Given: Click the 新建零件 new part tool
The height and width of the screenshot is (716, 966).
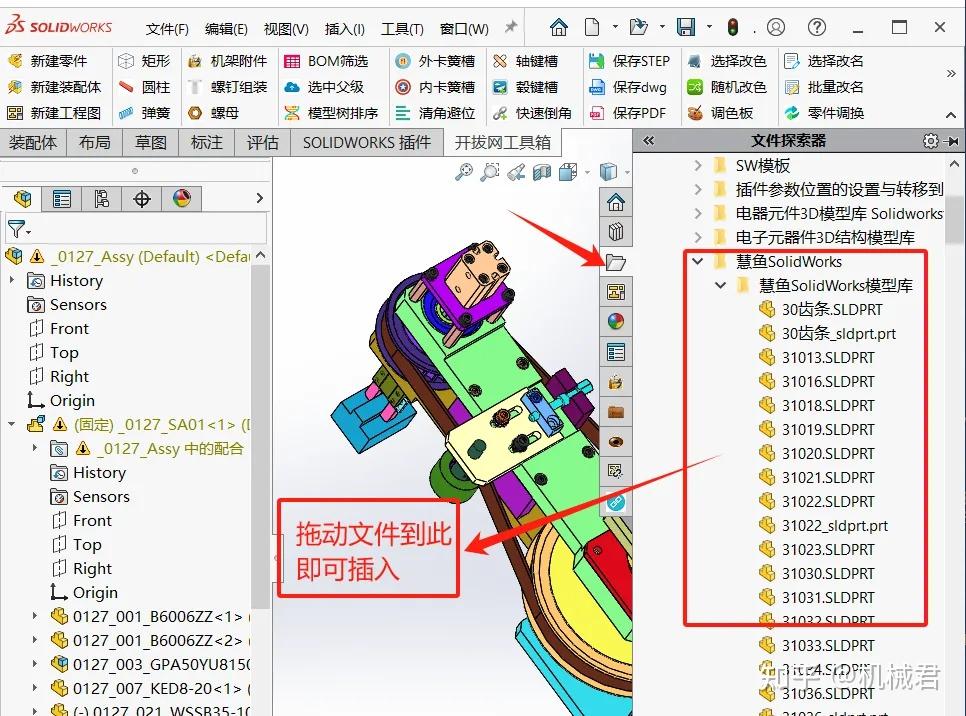Looking at the screenshot, I should [47, 61].
